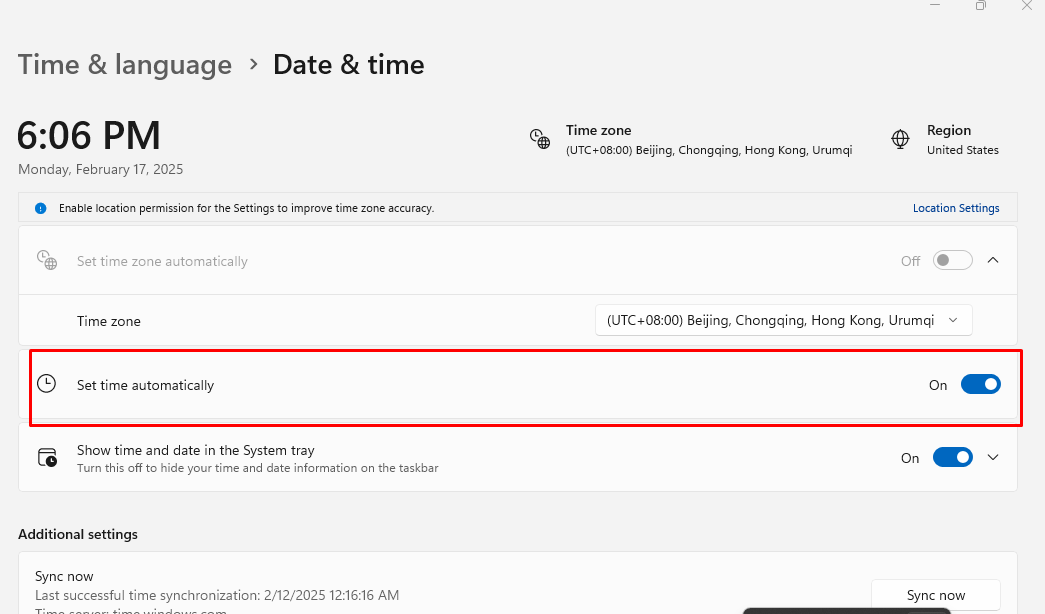Enable Set time zone automatically

pos(951,259)
